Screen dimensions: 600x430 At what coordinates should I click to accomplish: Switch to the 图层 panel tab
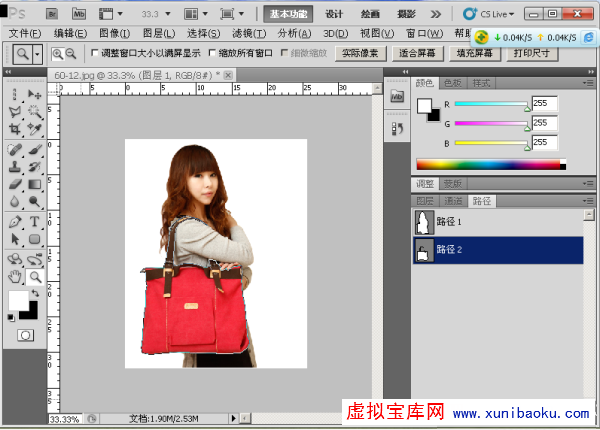point(425,201)
